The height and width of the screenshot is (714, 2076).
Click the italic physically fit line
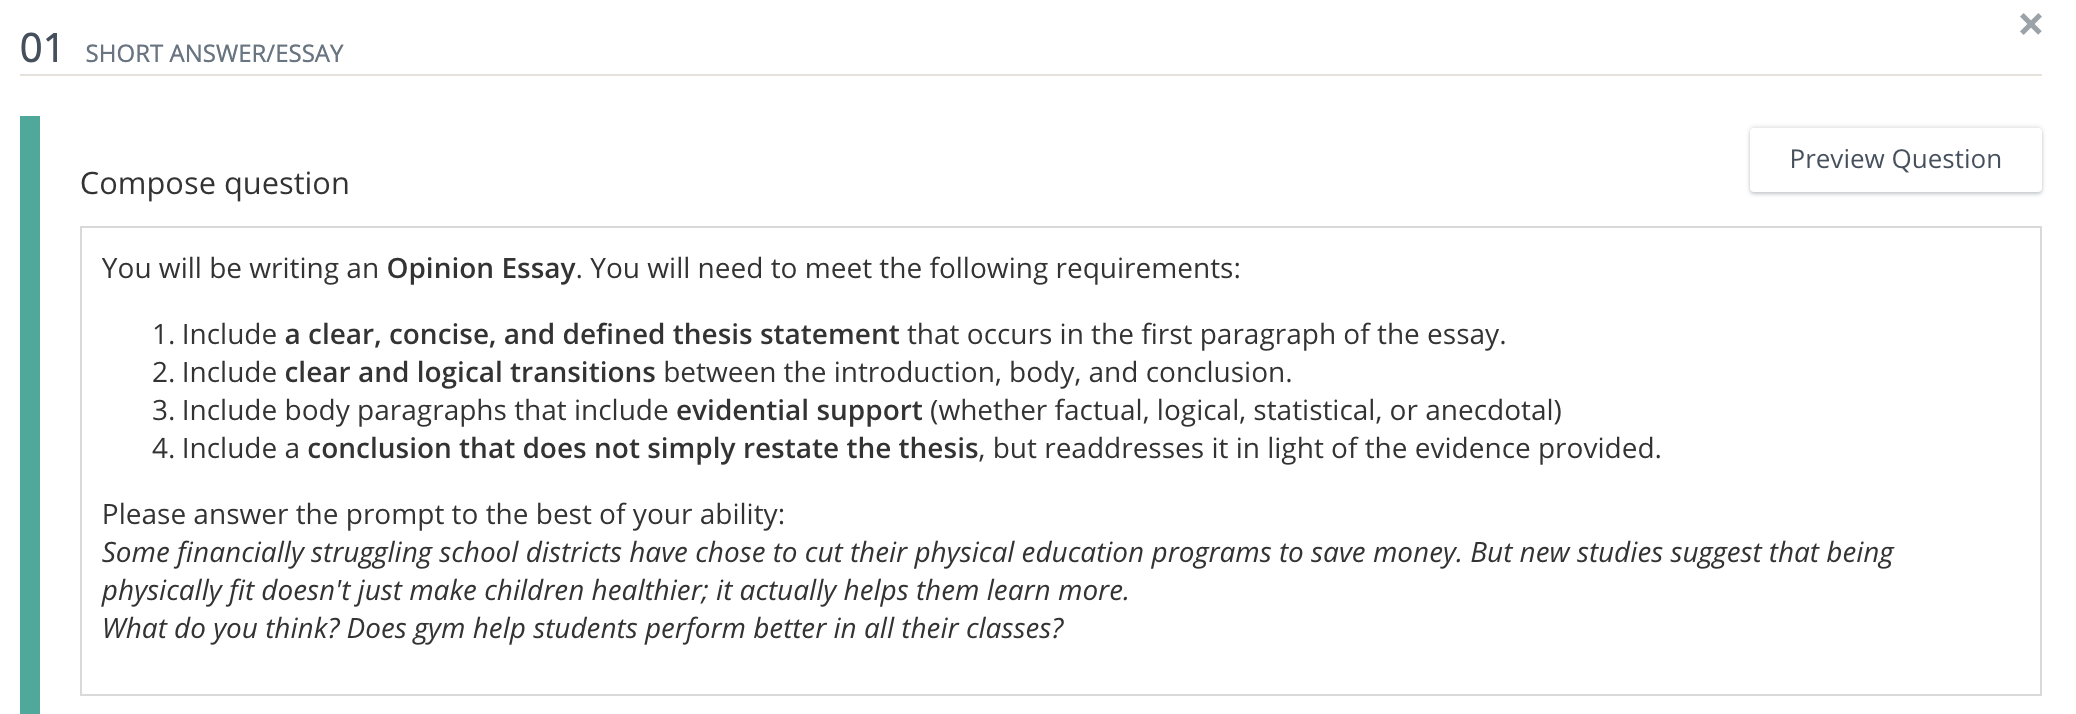[615, 591]
